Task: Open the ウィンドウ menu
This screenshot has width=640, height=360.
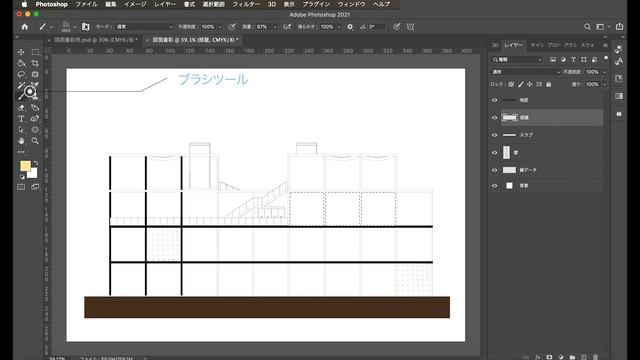Action: (x=351, y=4)
